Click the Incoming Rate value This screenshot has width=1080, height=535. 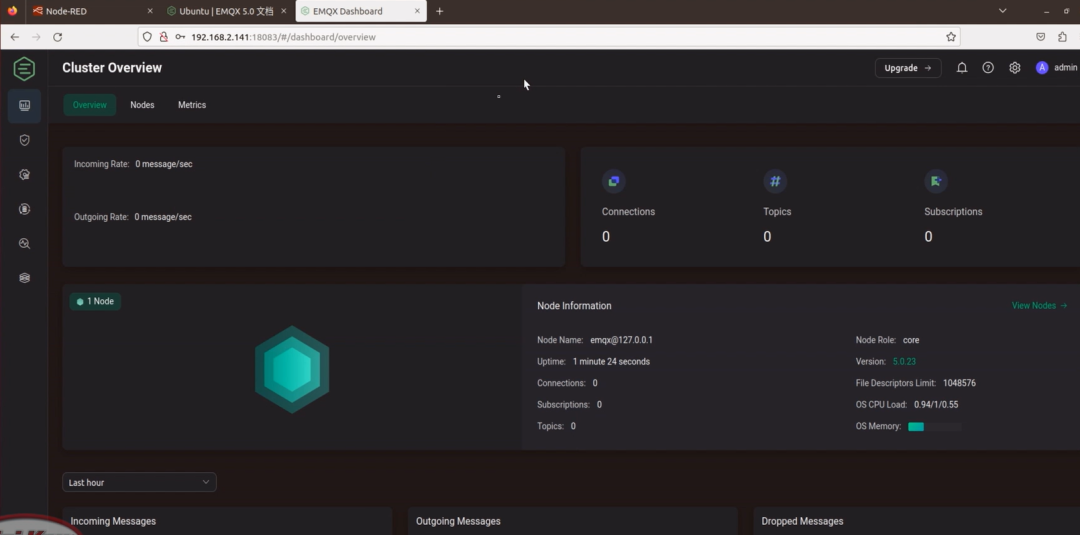[164, 164]
